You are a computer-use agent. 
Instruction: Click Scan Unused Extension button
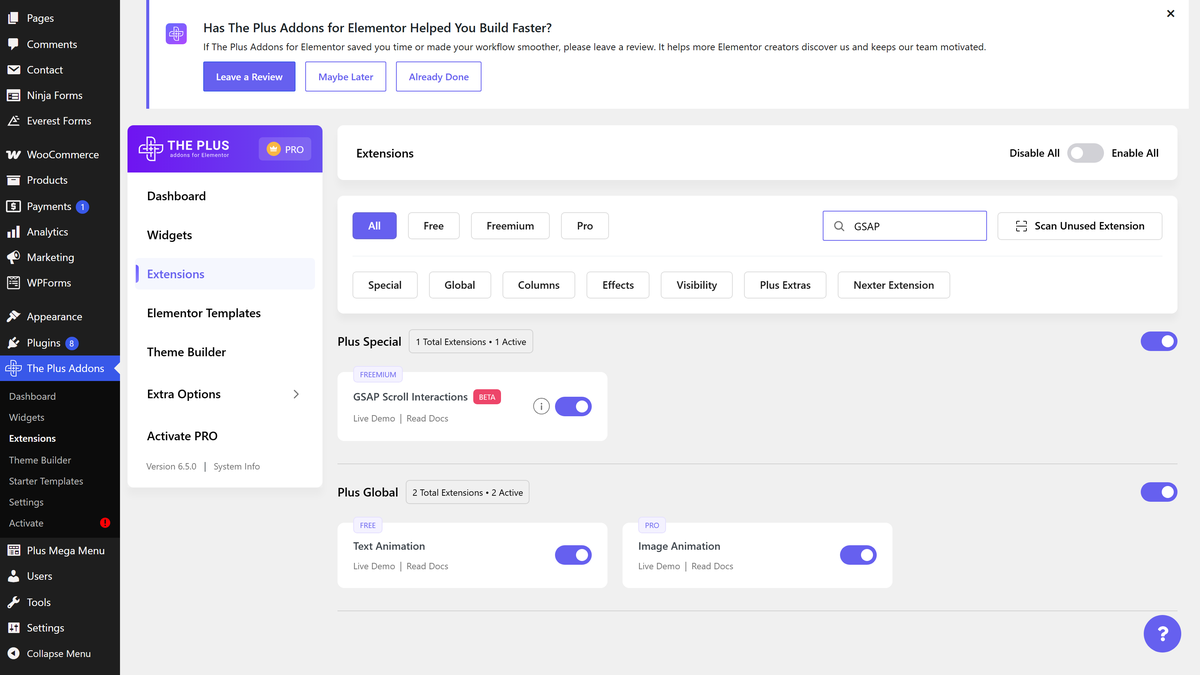(x=1080, y=226)
